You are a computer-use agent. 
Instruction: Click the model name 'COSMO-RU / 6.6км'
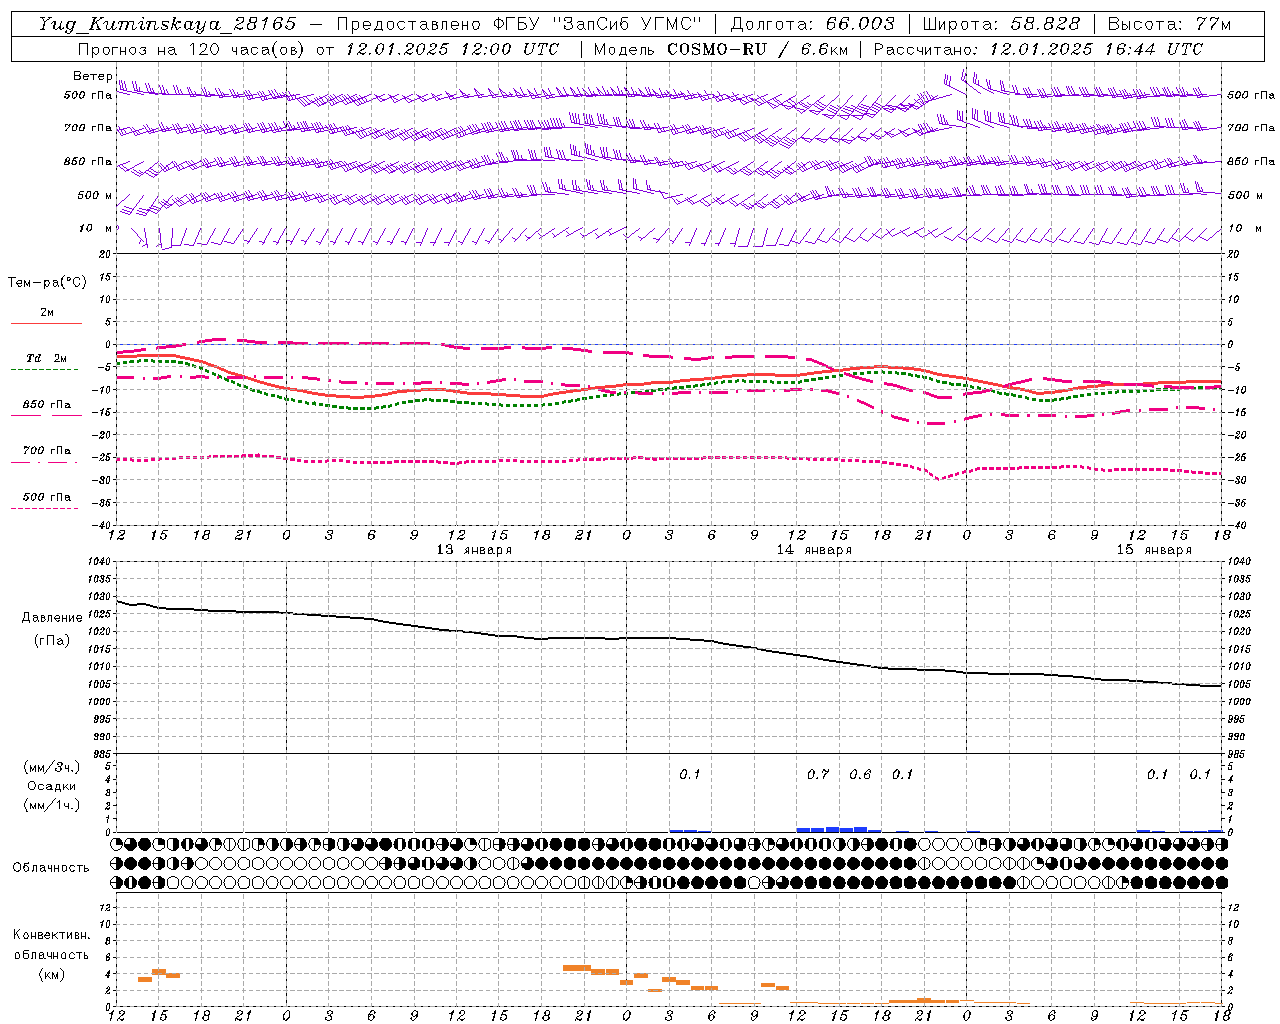pyautogui.click(x=757, y=48)
